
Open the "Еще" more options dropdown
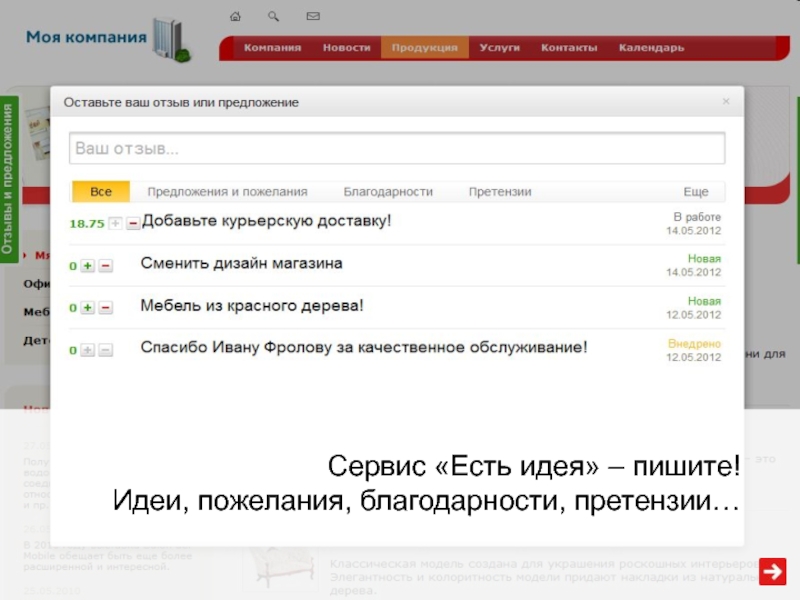tap(696, 192)
